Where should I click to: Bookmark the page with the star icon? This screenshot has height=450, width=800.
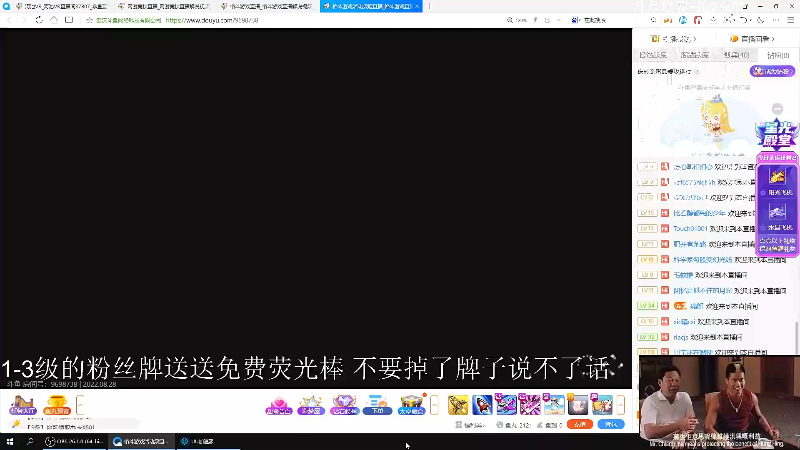tap(89, 20)
